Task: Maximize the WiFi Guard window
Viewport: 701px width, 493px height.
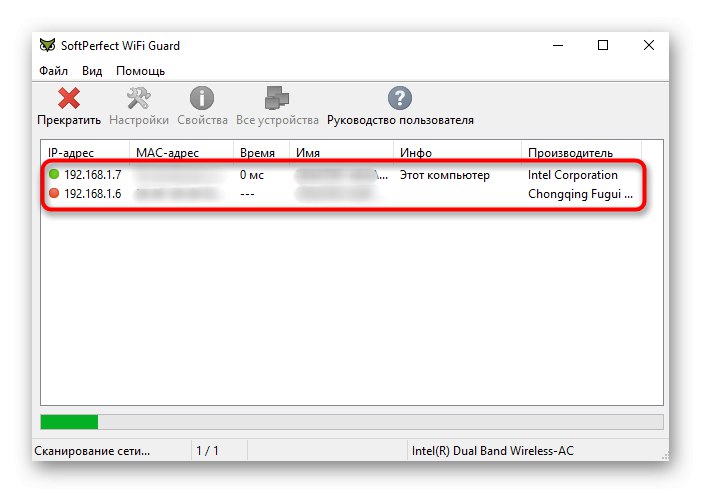Action: [603, 45]
